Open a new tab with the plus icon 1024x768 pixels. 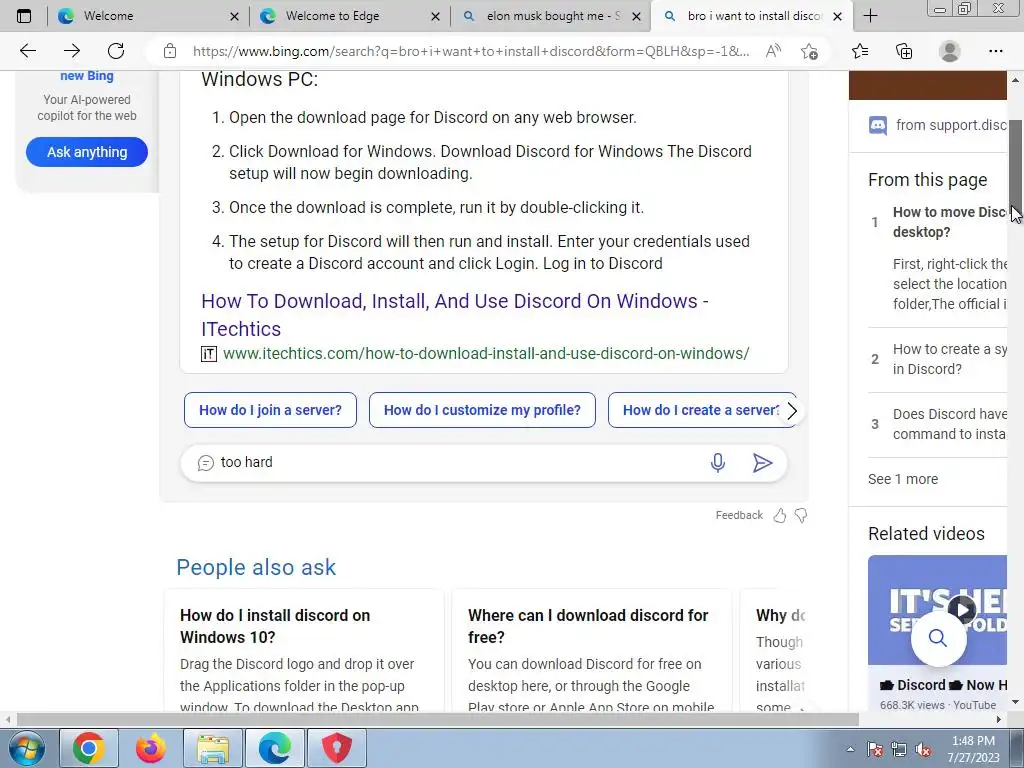click(871, 16)
